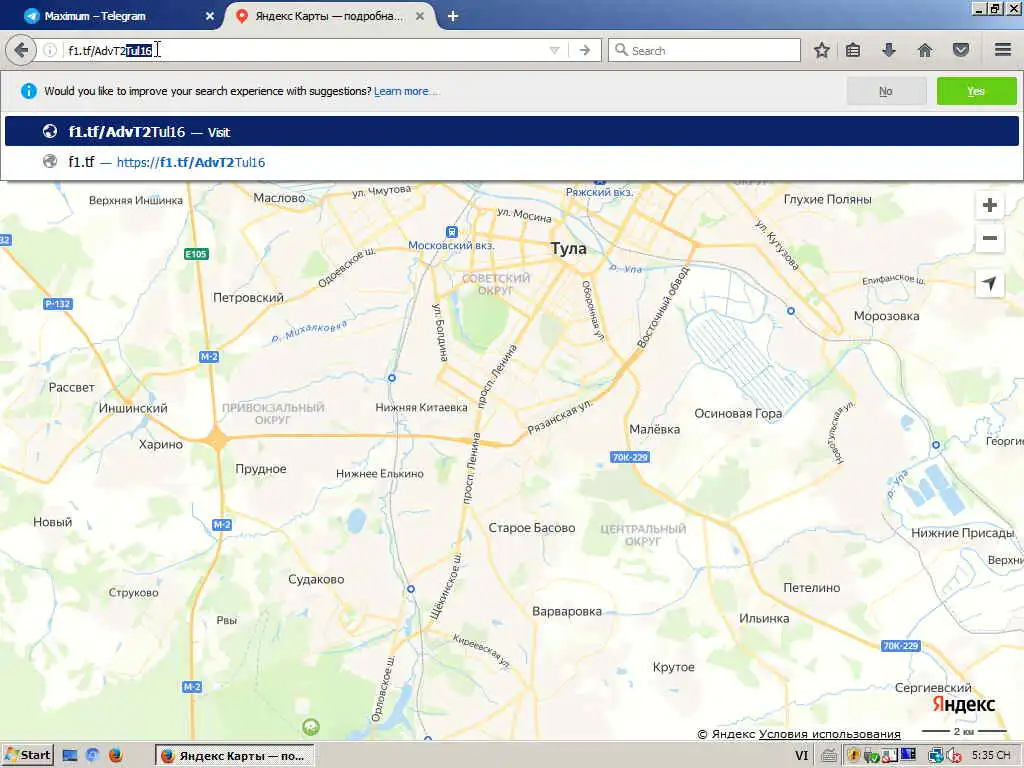Click the Firefox Search input field
1024x768 pixels.
pos(704,50)
